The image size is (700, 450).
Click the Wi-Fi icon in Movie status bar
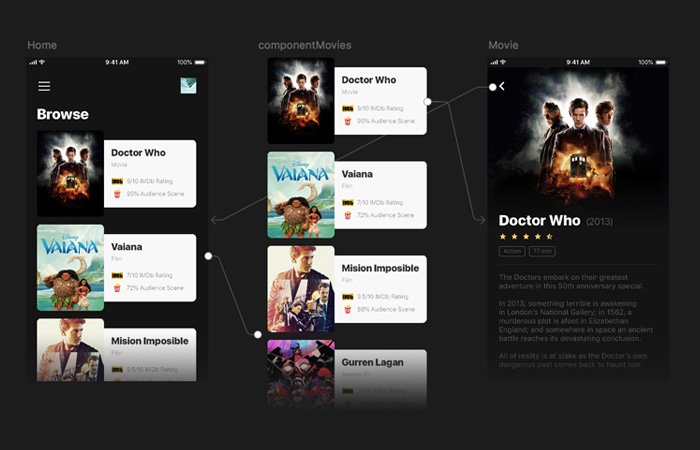[x=503, y=62]
